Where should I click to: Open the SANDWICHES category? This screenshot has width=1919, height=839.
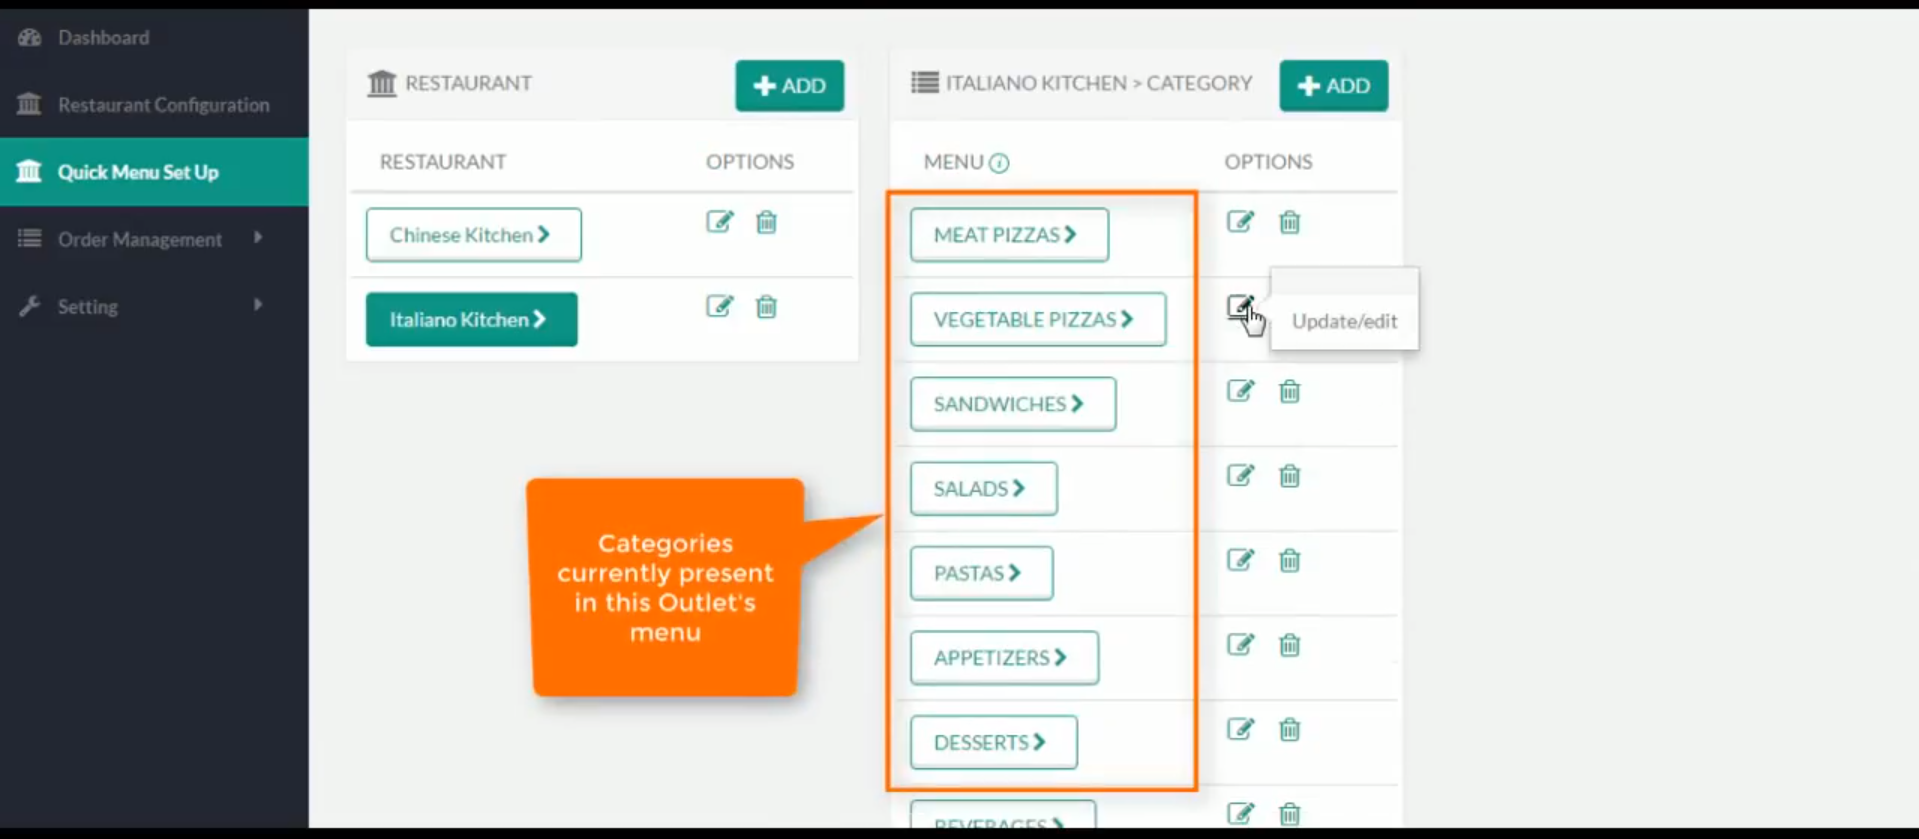pyautogui.click(x=1013, y=404)
